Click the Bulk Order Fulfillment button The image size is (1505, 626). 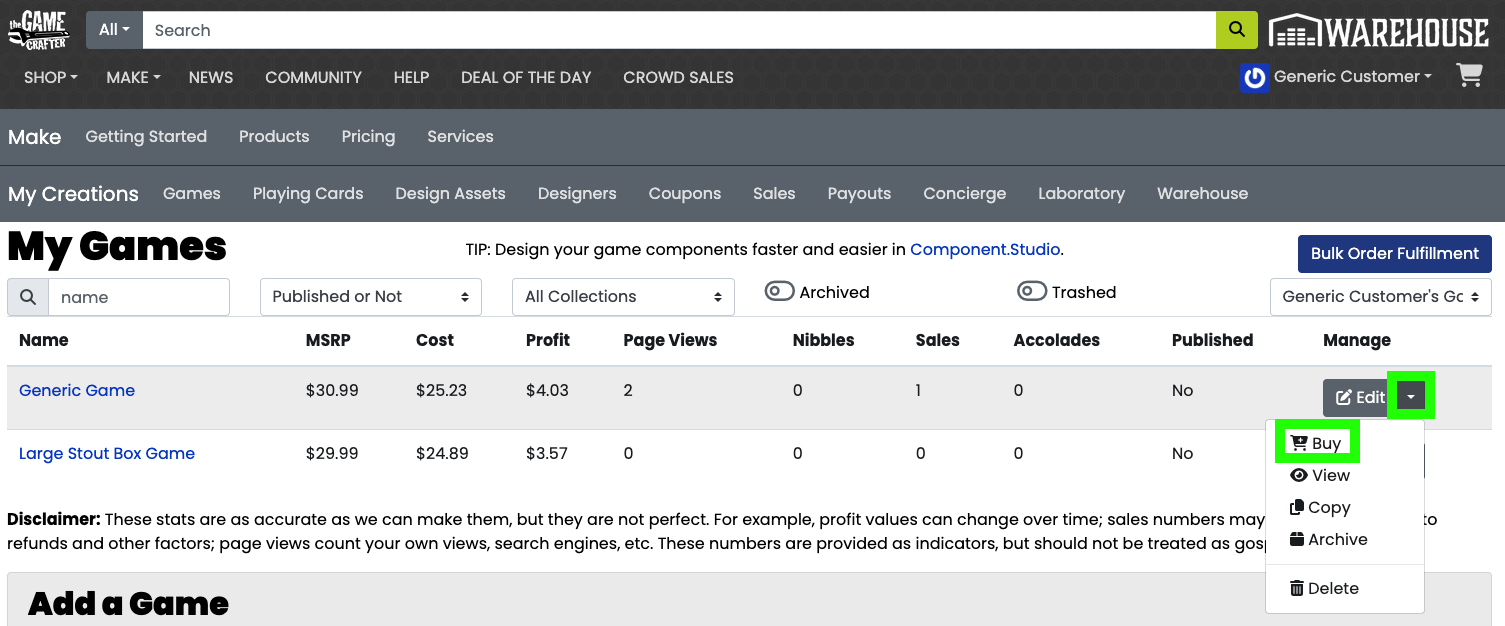pyautogui.click(x=1394, y=253)
